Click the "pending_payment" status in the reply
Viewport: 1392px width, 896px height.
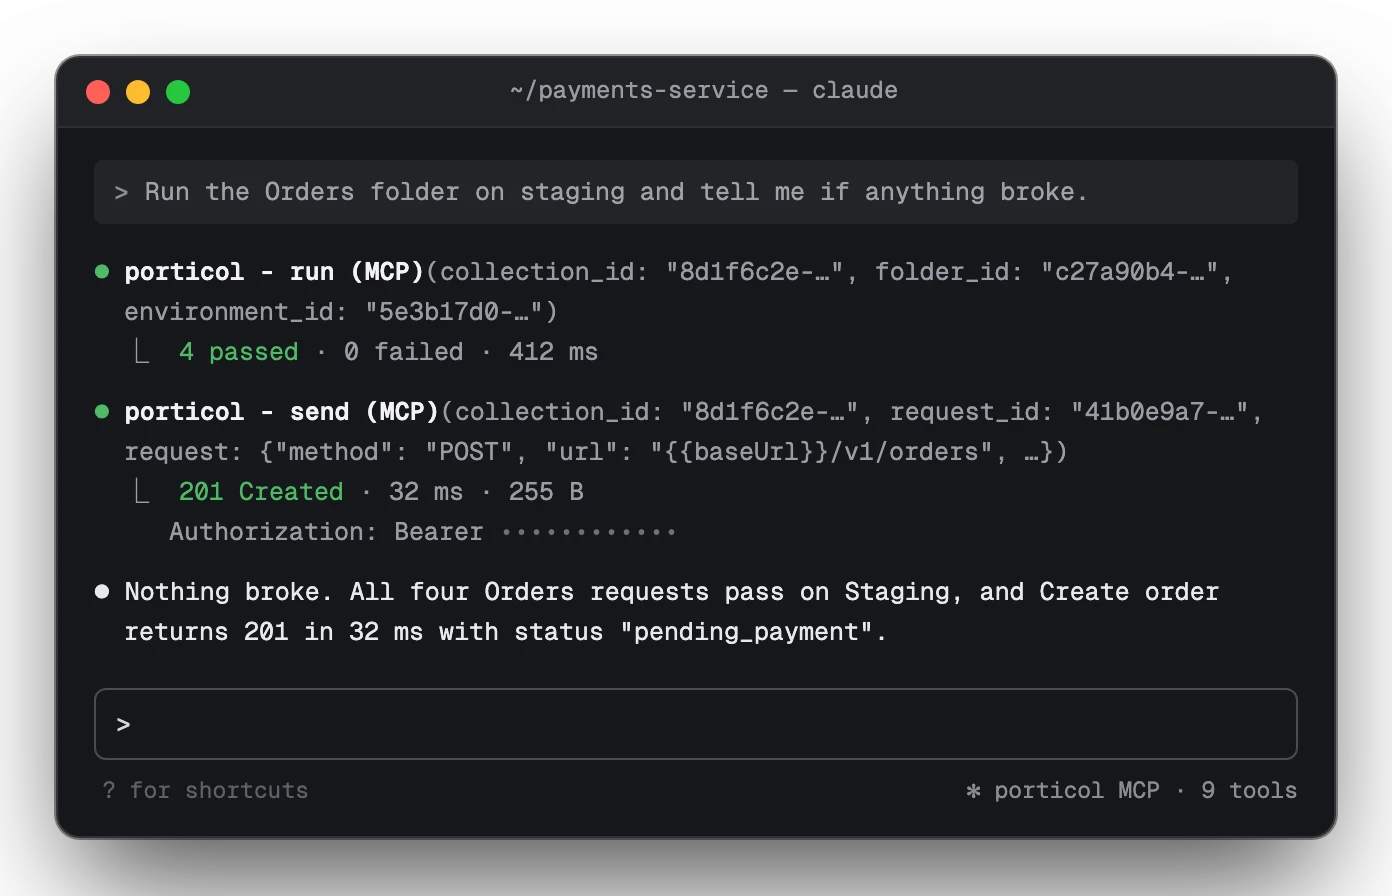[746, 632]
